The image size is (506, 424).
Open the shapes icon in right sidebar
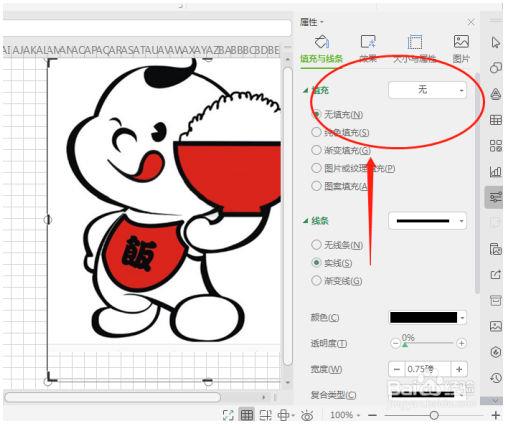pyautogui.click(x=496, y=68)
